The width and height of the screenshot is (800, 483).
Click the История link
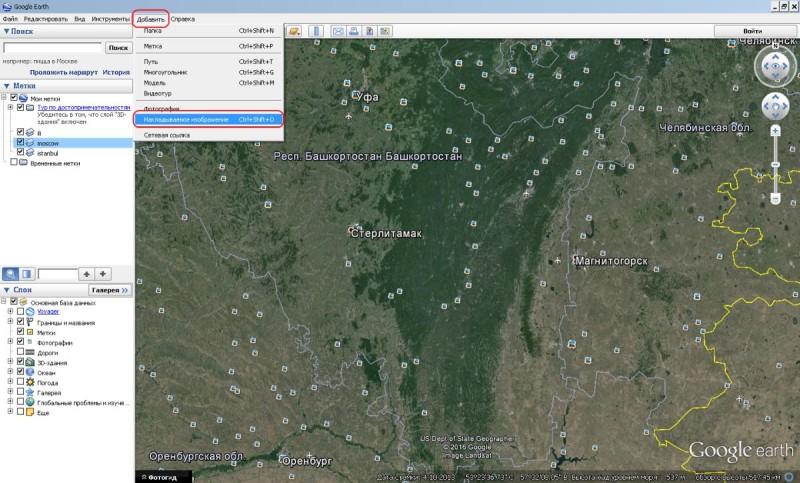(x=116, y=72)
